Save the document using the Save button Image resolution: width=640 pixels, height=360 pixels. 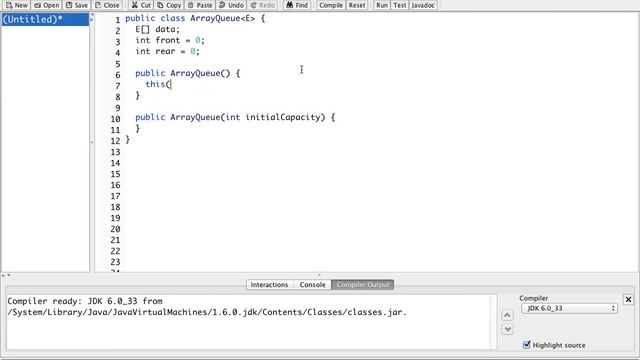click(77, 5)
